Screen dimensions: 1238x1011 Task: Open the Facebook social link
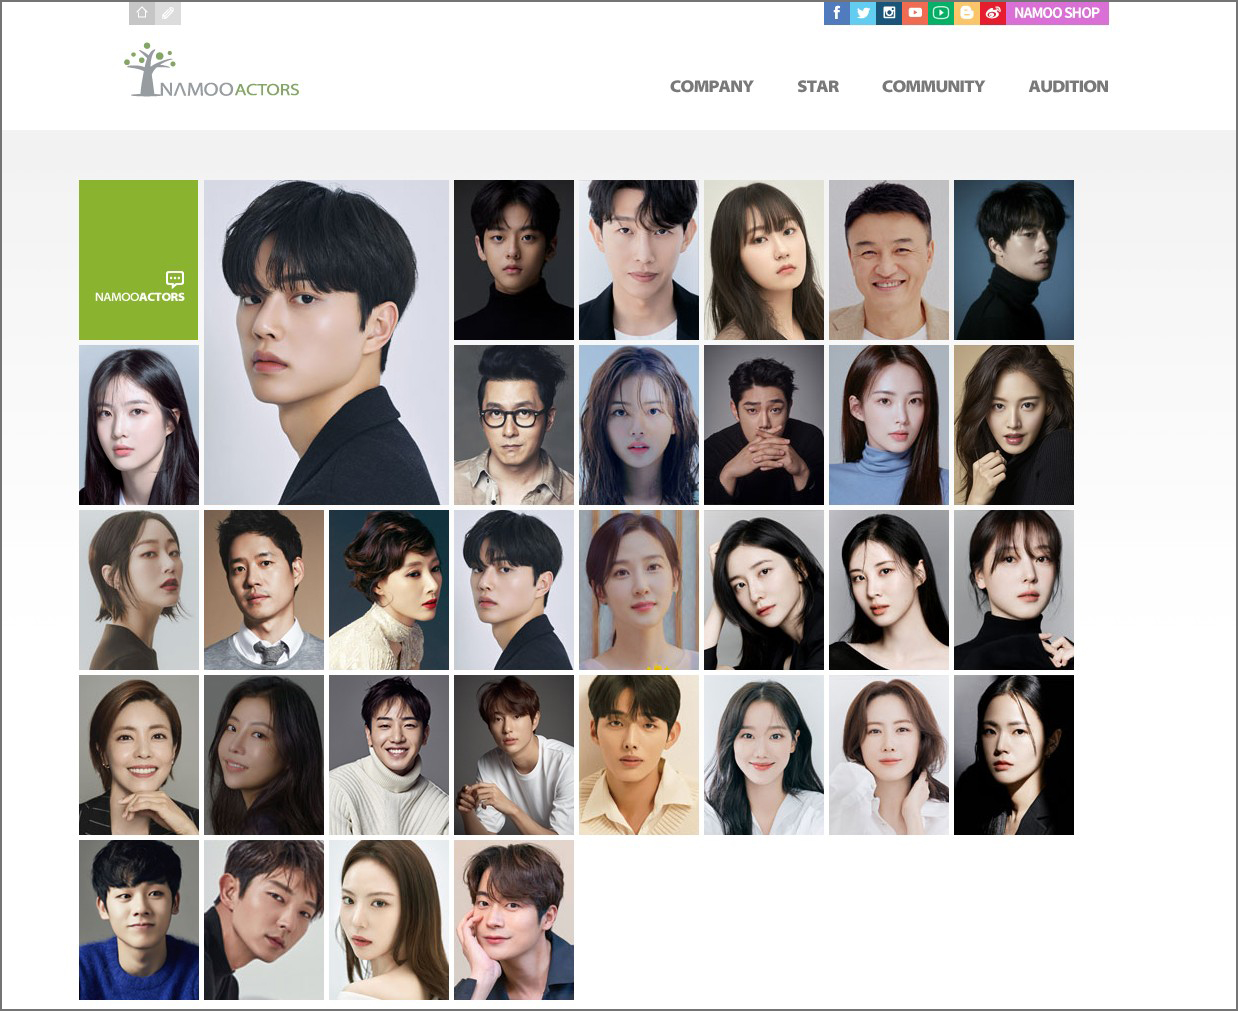click(837, 13)
